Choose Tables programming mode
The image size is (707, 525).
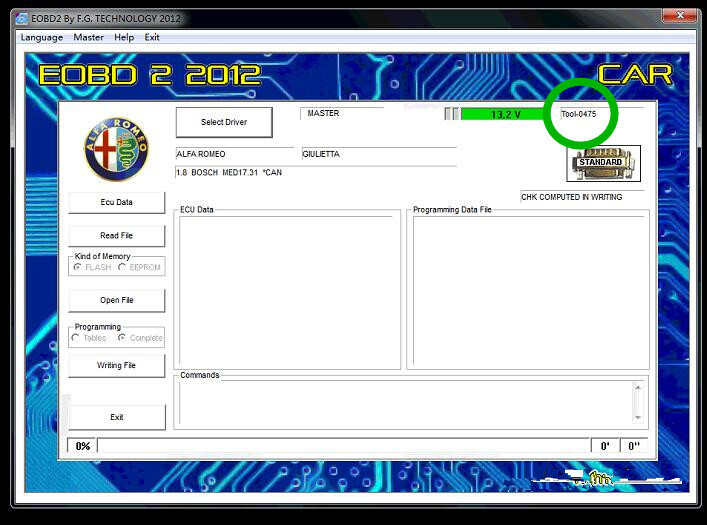(x=77, y=338)
